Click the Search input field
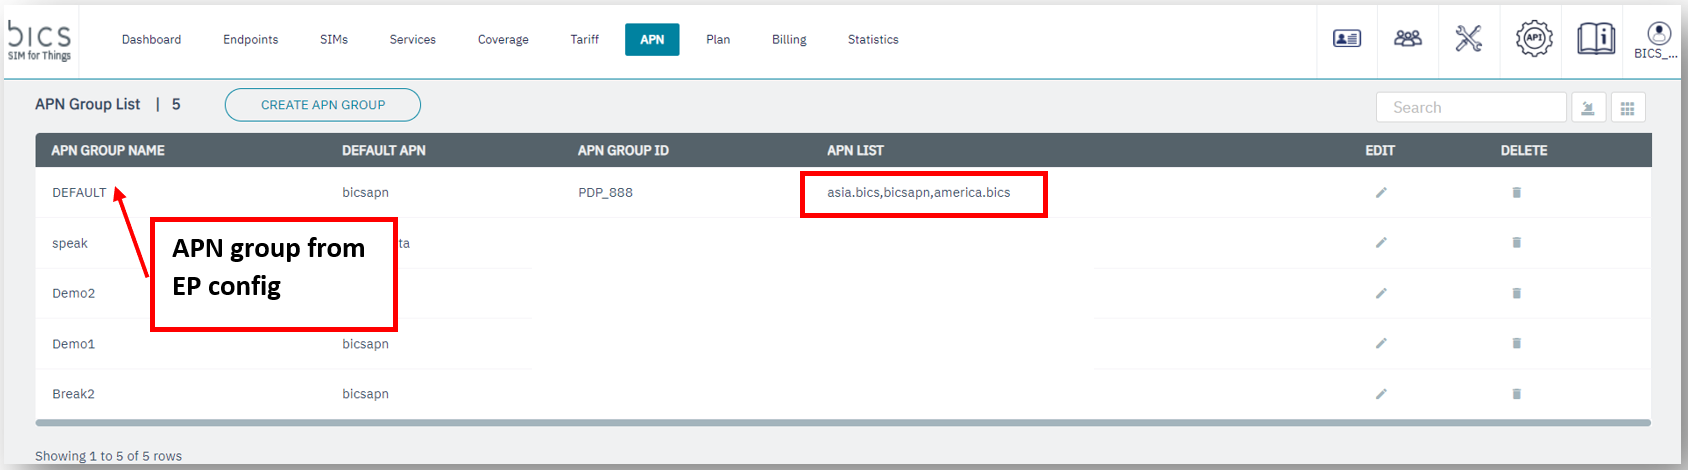Image resolution: width=1688 pixels, height=470 pixels. (1470, 108)
